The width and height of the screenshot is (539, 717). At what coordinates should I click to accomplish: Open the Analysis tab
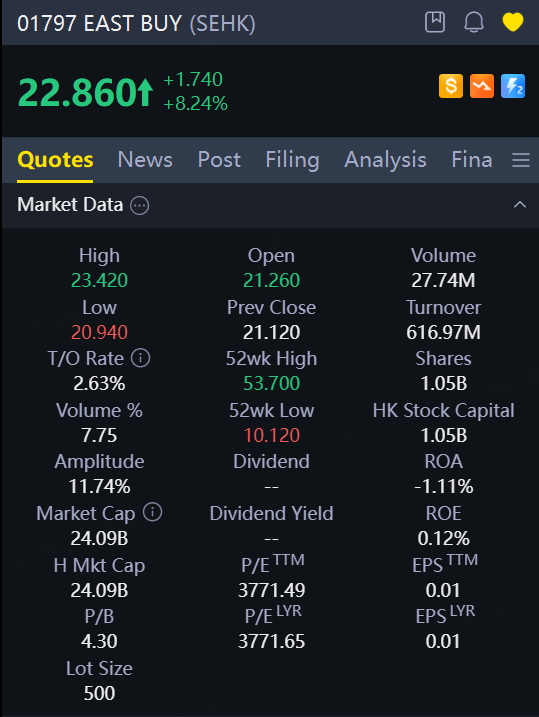click(x=385, y=161)
